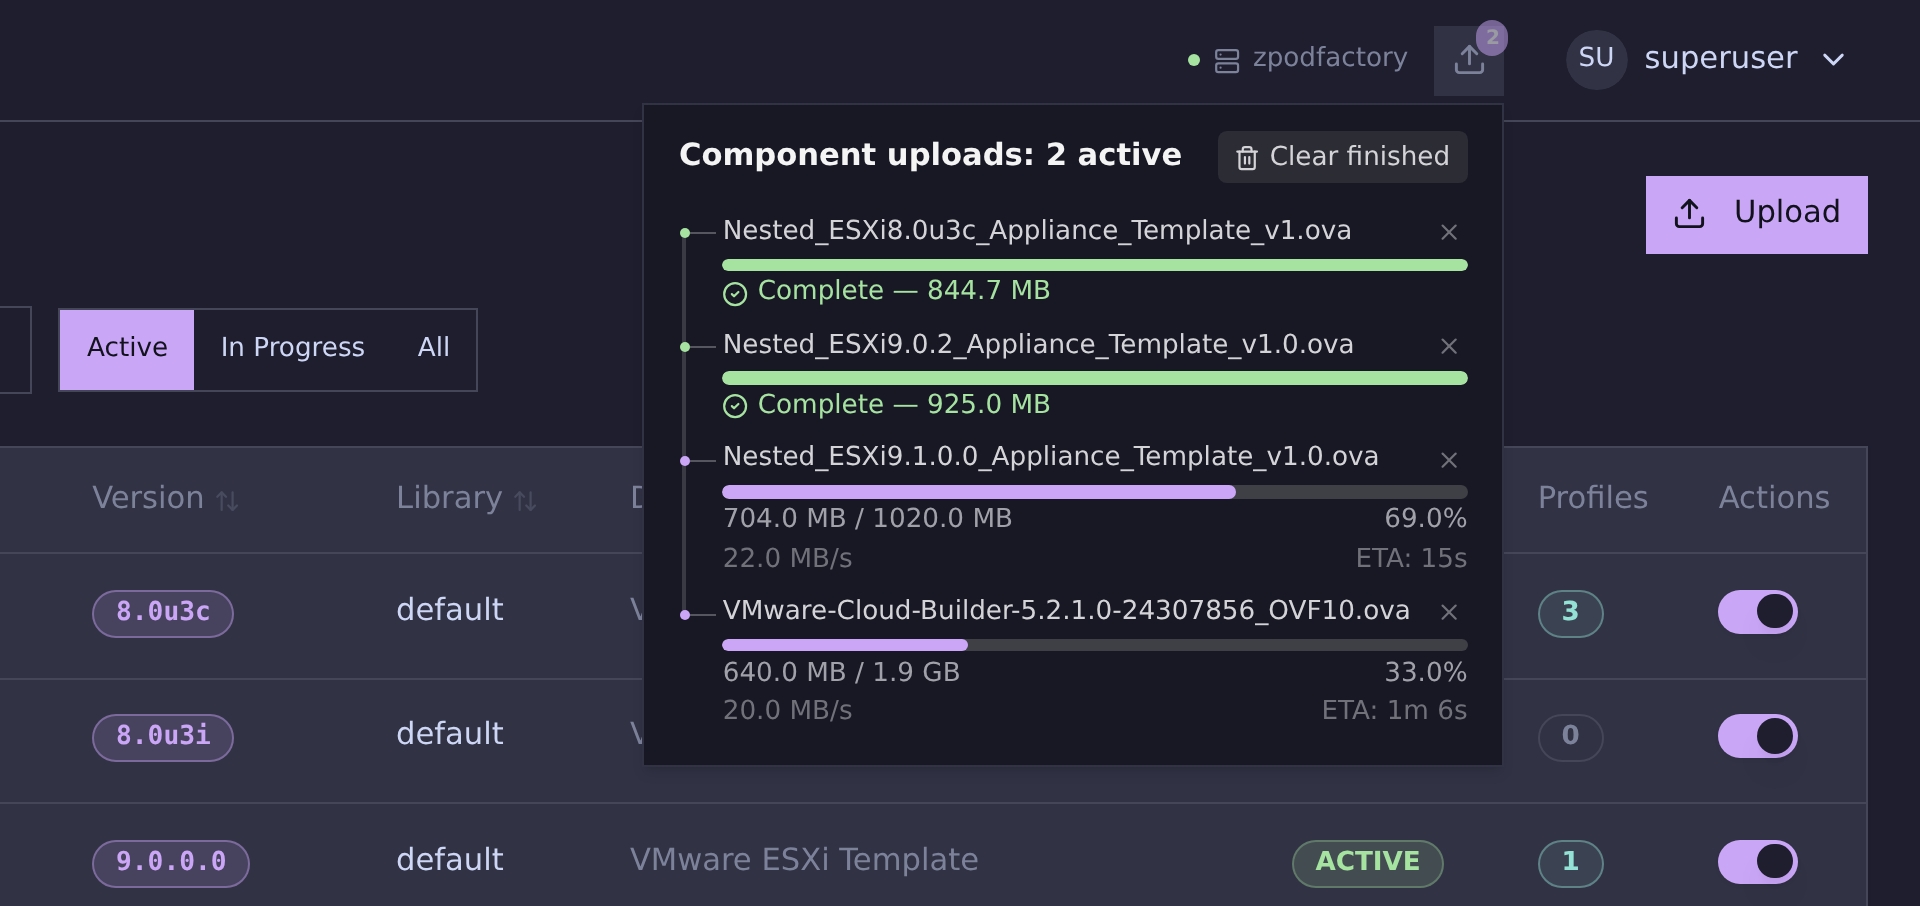
Task: Click profiles count 3 badge
Action: [x=1570, y=613]
